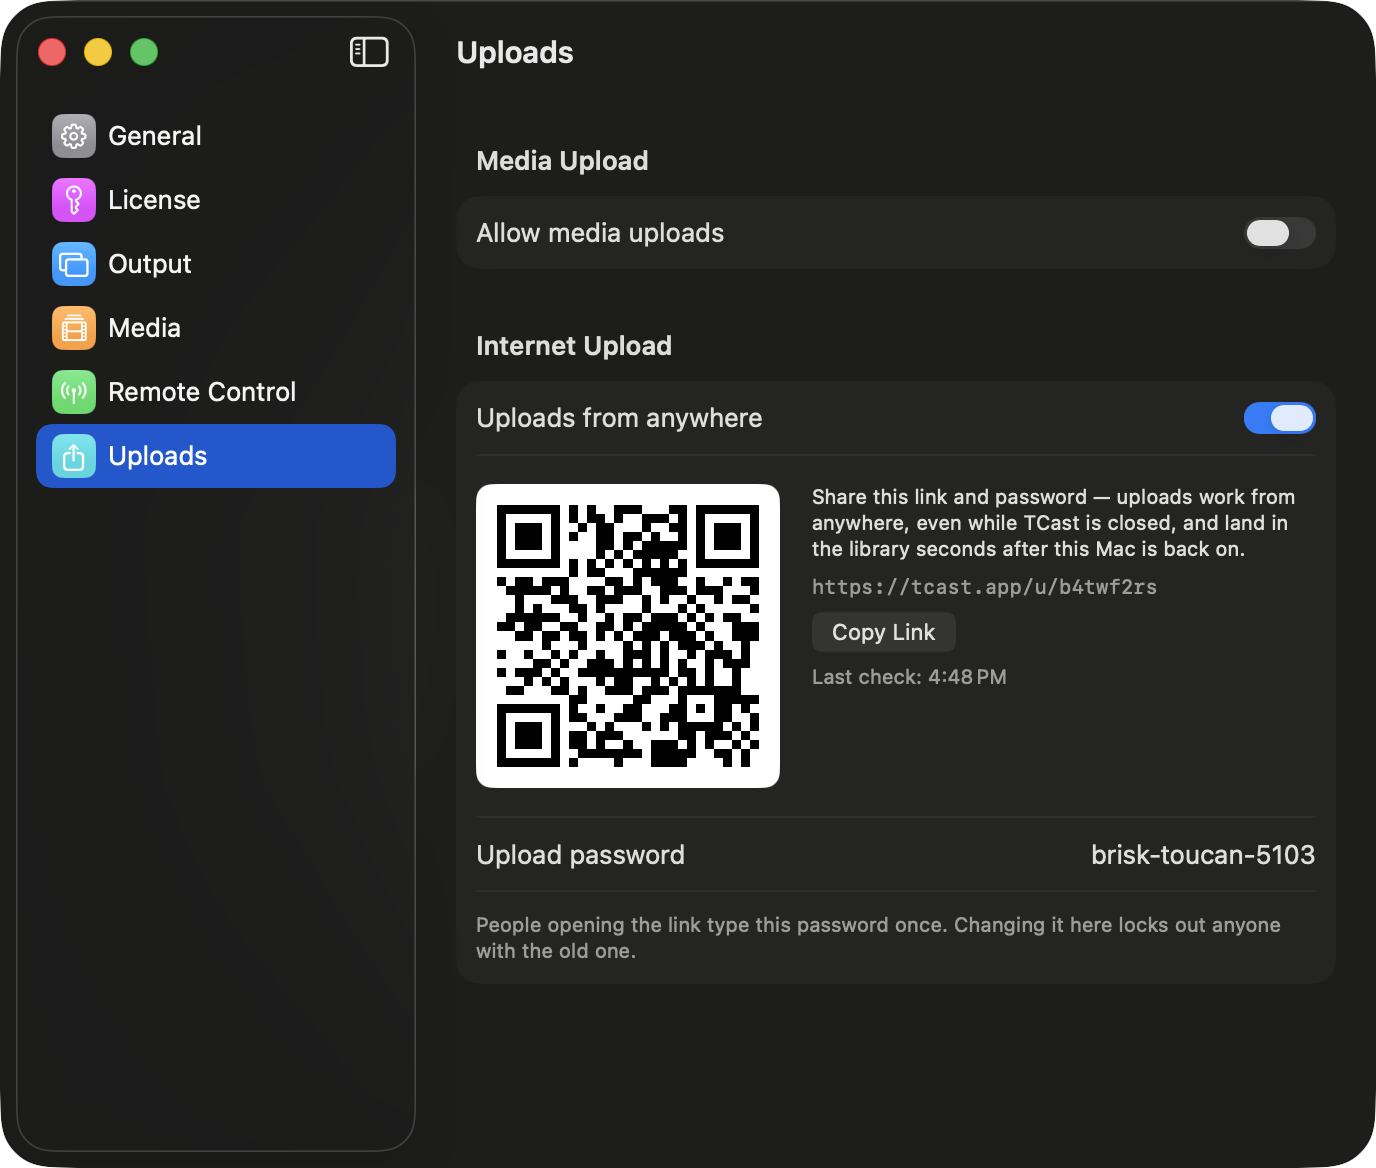This screenshot has height=1168, width=1376.
Task: Click the Remote Control antenna icon
Action: 74,392
